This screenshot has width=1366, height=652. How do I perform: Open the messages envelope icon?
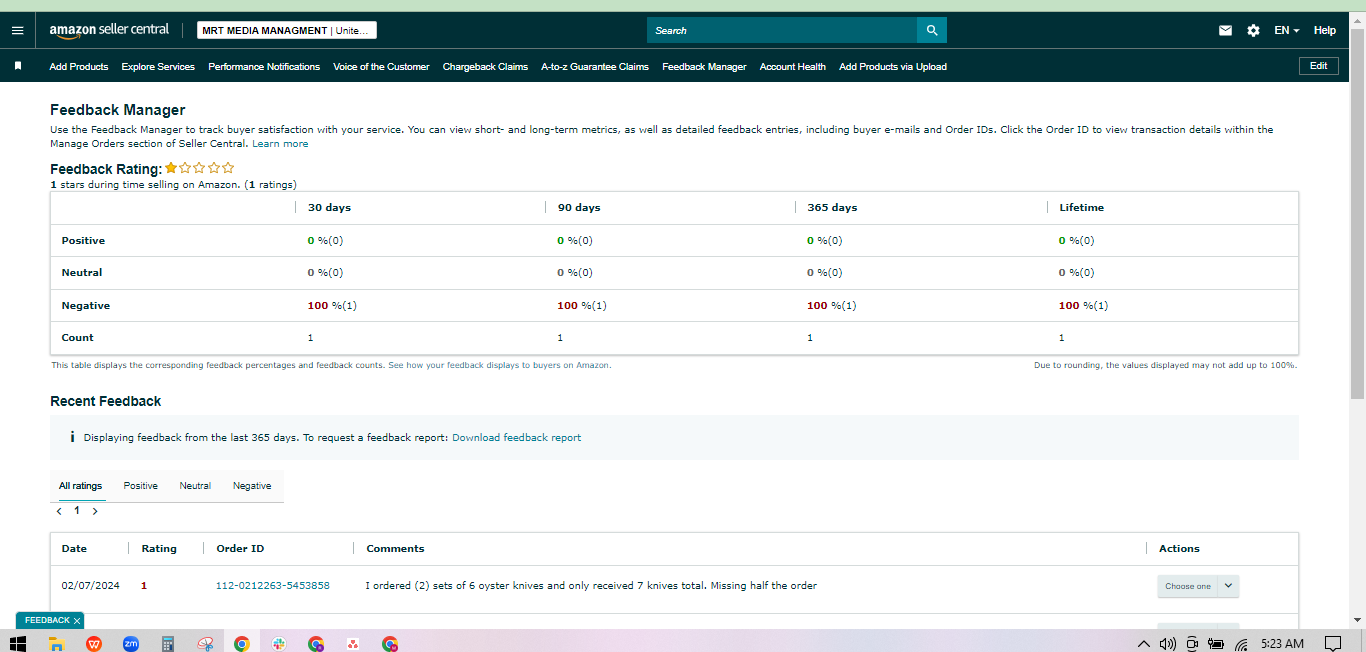pyautogui.click(x=1225, y=30)
